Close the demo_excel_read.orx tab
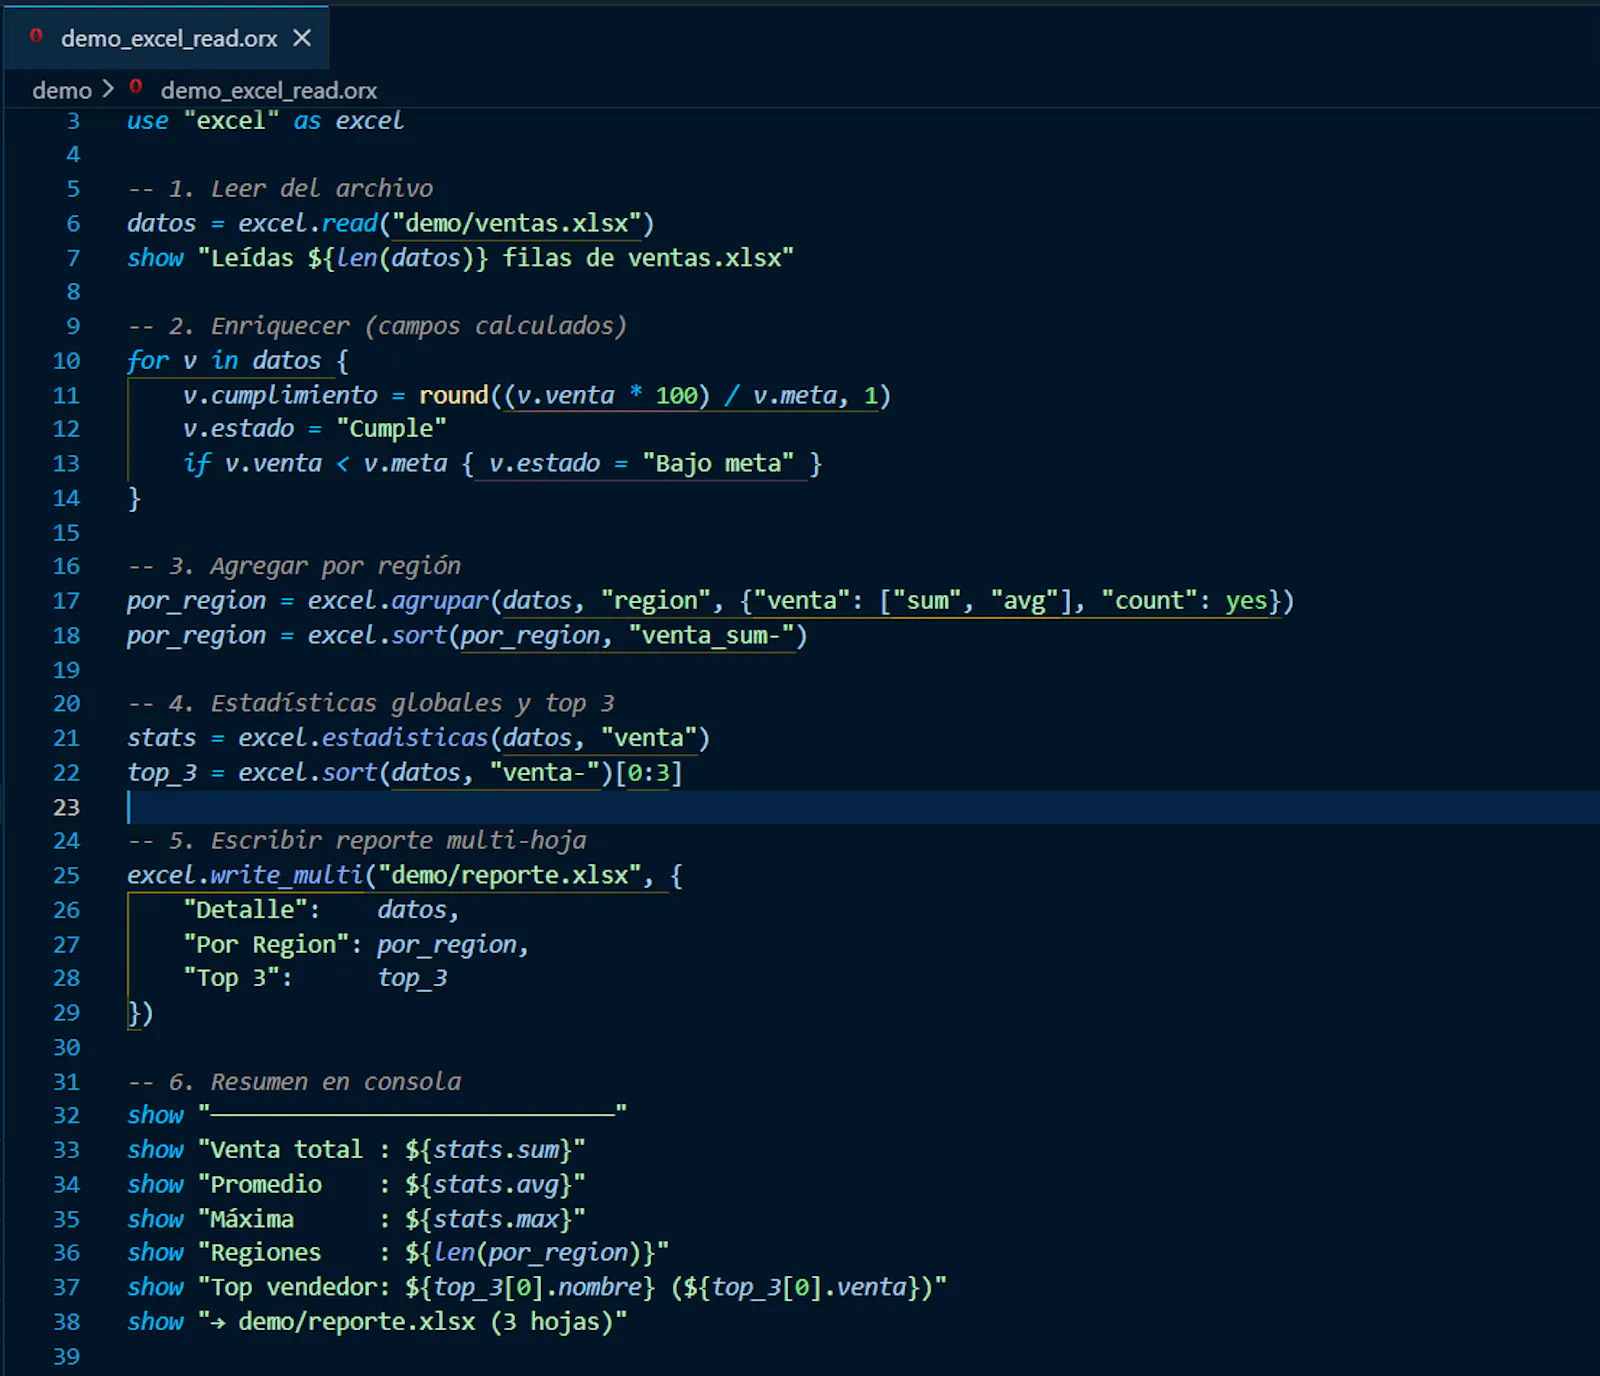 pos(302,38)
